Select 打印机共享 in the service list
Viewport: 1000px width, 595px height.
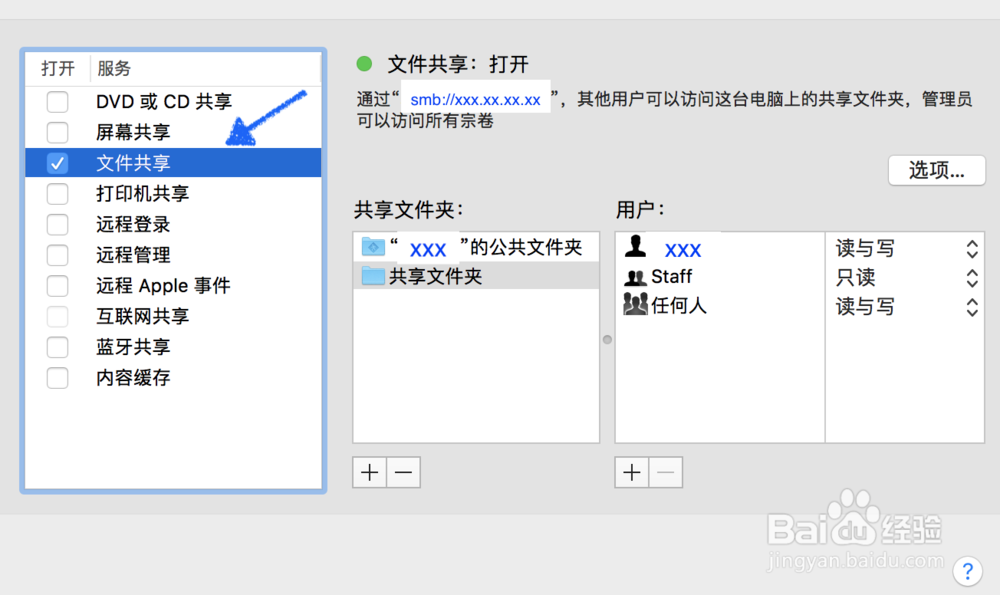tap(142, 194)
